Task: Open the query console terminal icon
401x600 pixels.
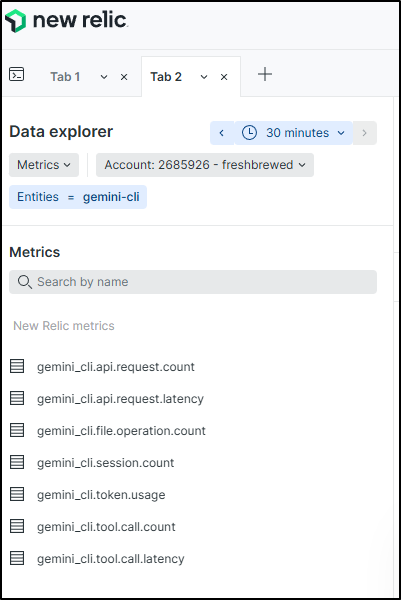Action: 16,74
